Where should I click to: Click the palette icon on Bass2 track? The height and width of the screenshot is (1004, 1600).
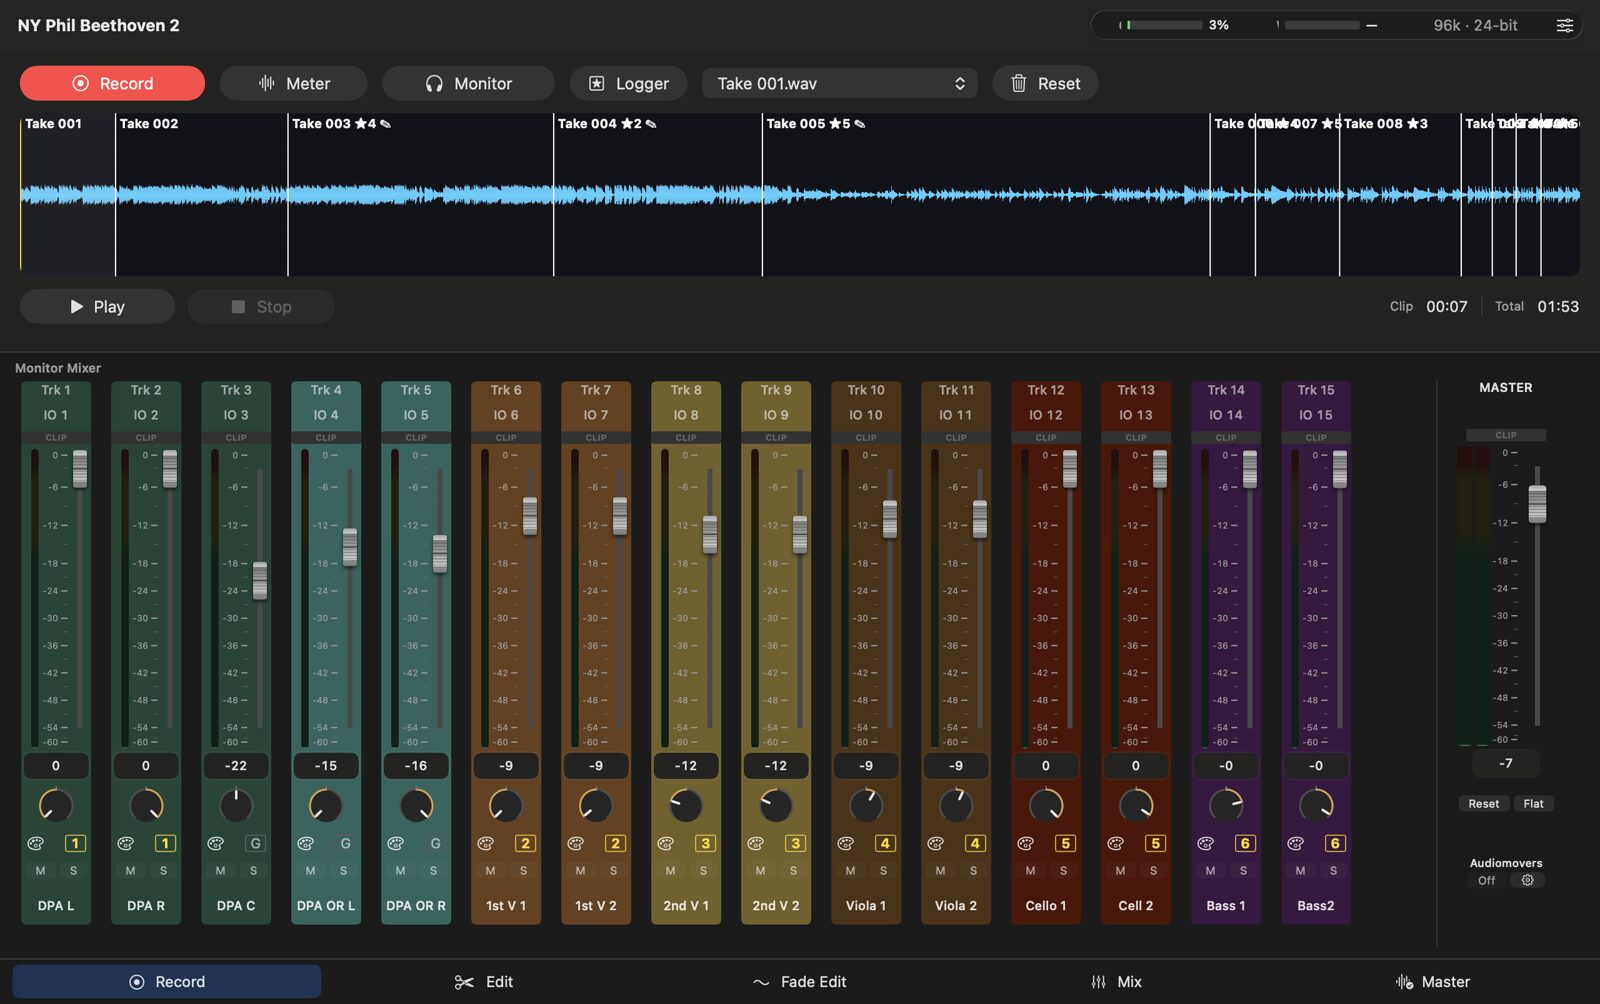point(1295,843)
